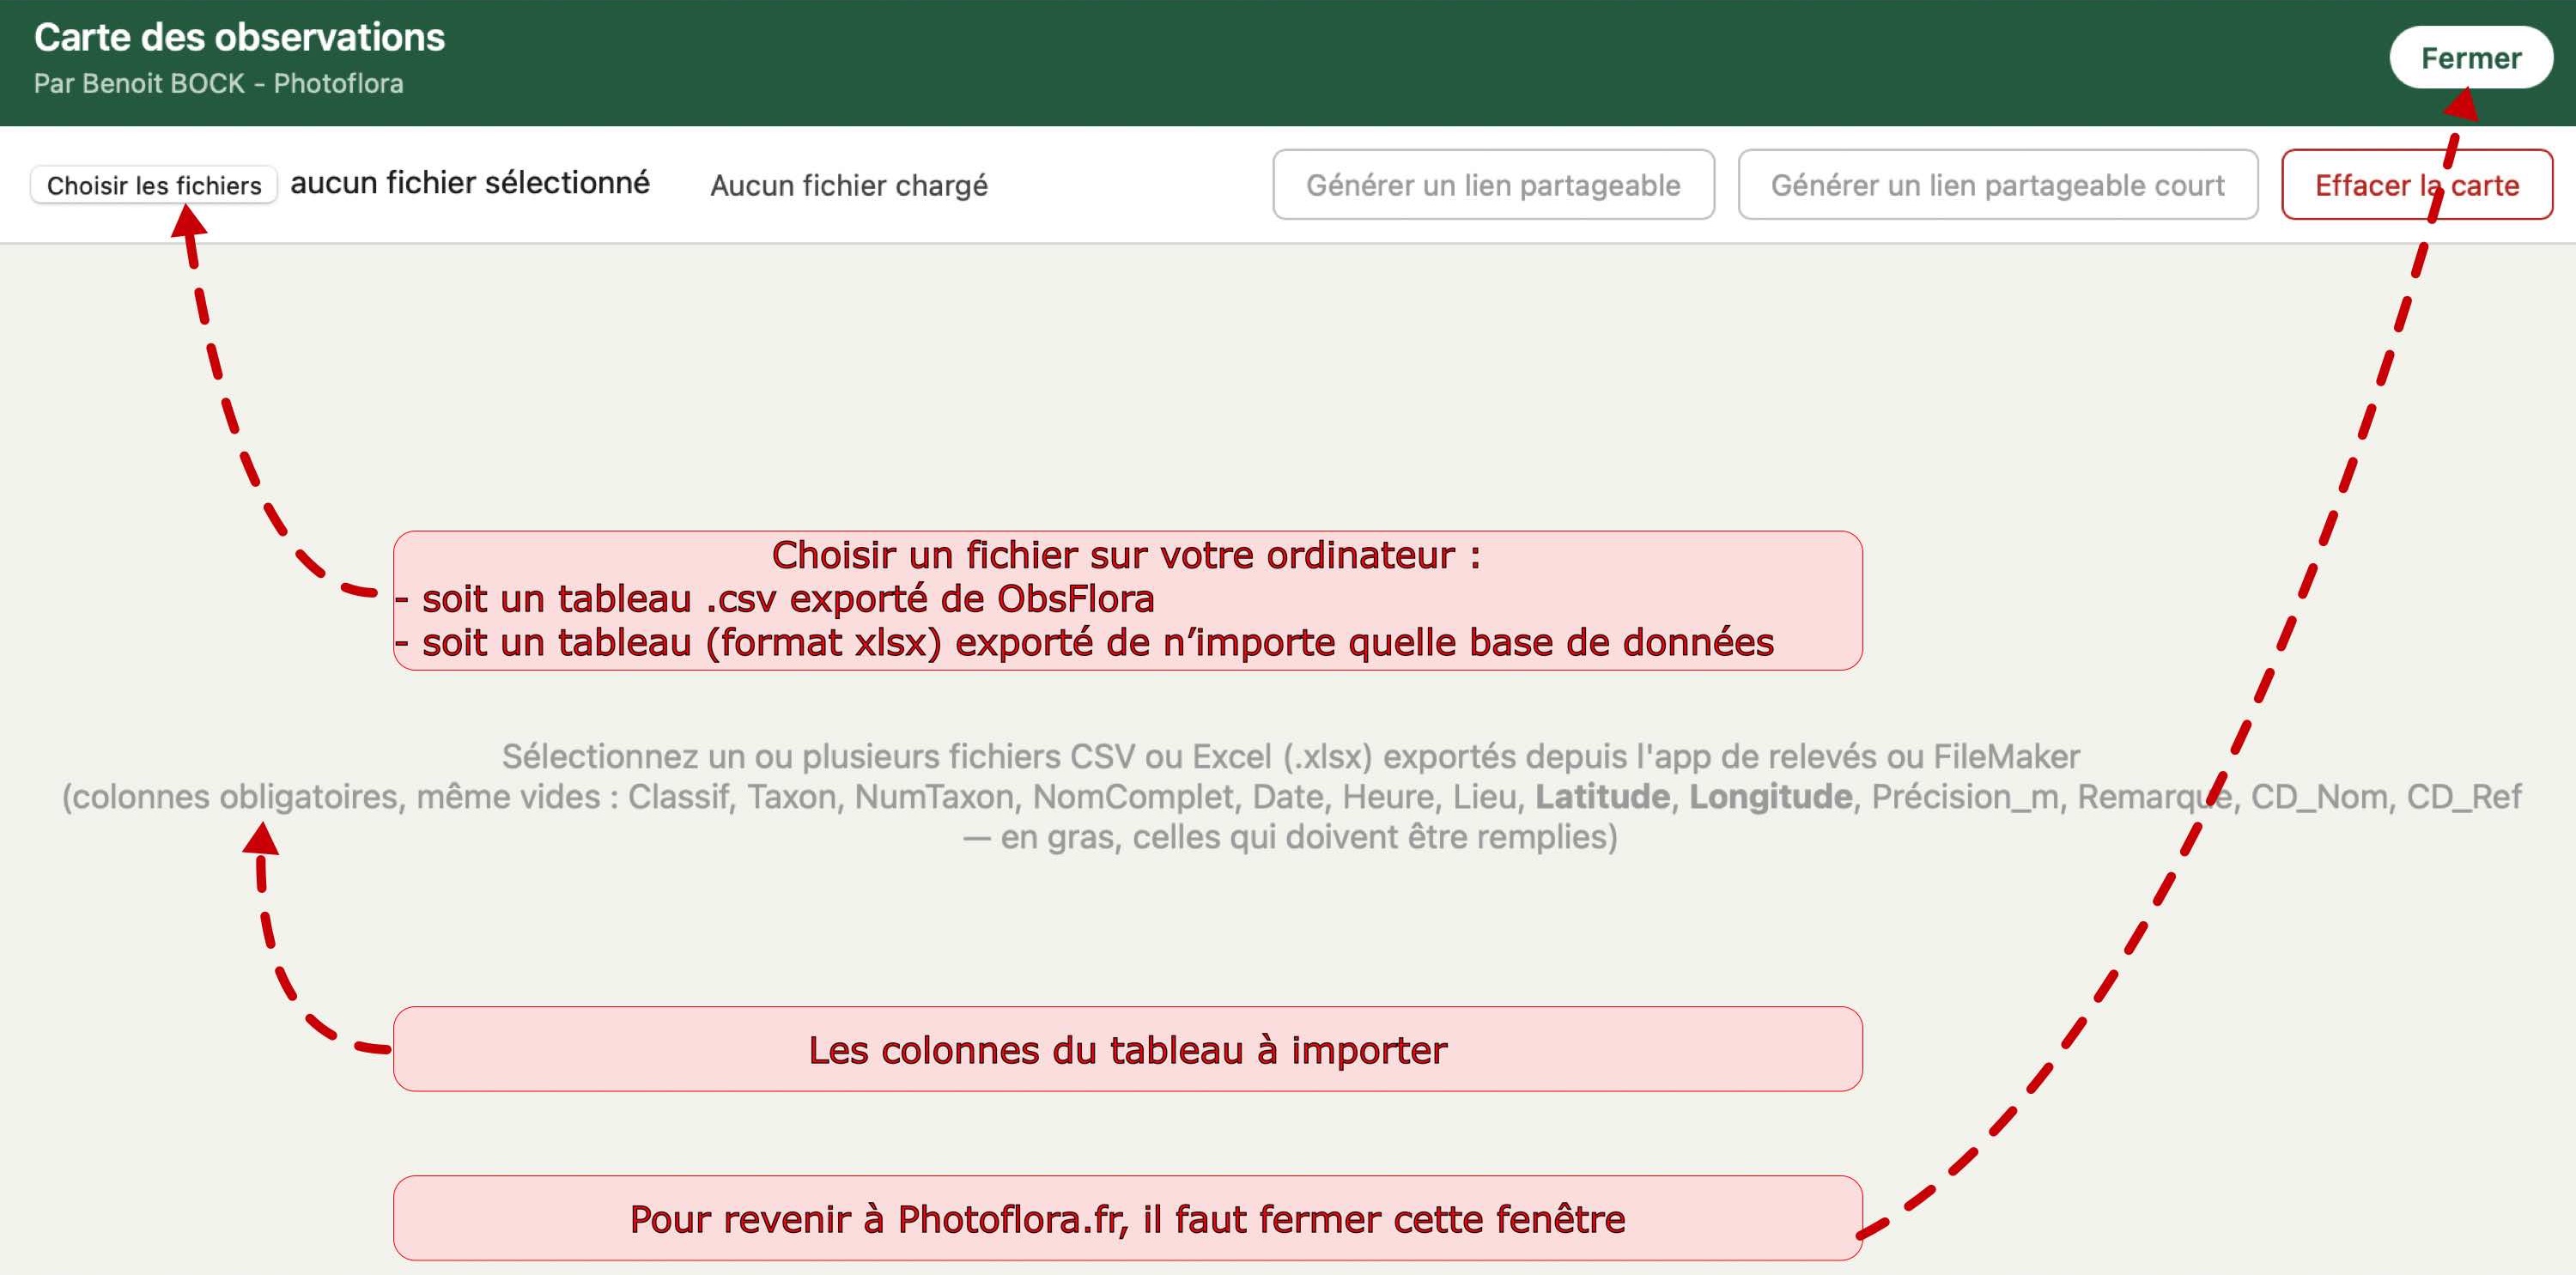Click the 'Carte des observations' title

[239, 38]
